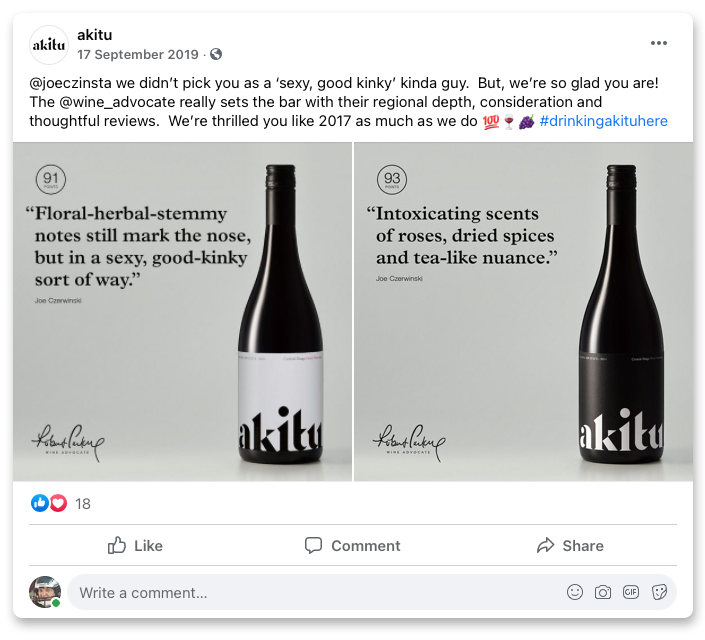This screenshot has width=705, height=640.
Task: Click the love reaction heart icon
Action: 58,503
